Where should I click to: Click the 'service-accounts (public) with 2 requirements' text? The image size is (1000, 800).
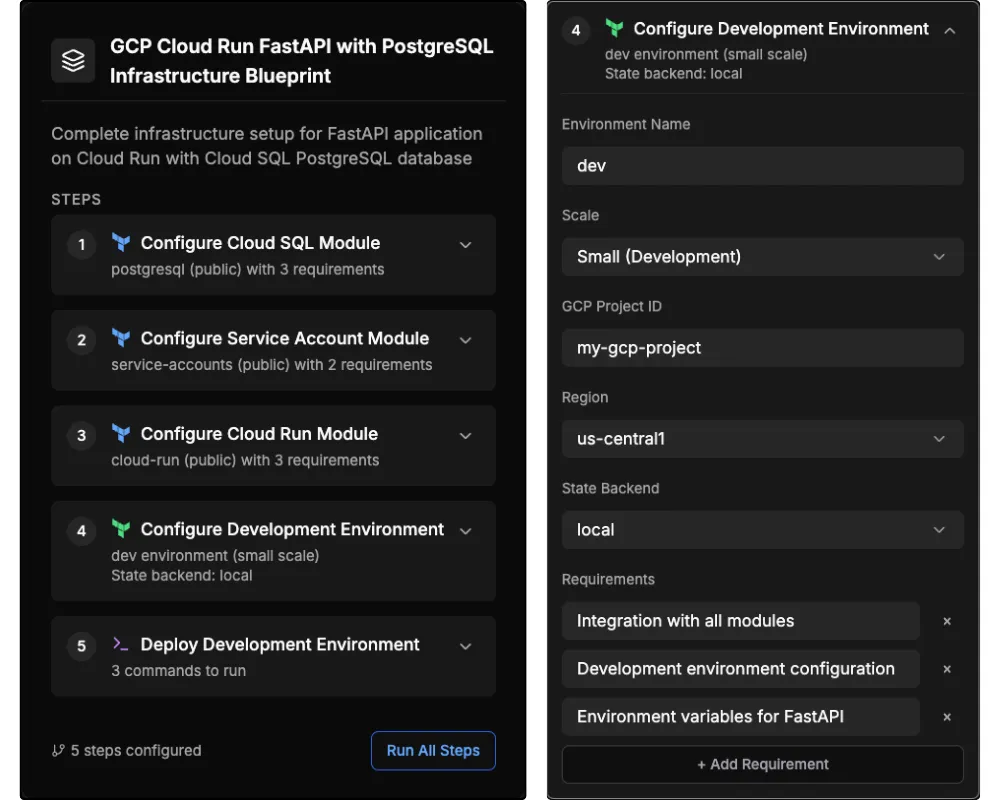point(272,365)
